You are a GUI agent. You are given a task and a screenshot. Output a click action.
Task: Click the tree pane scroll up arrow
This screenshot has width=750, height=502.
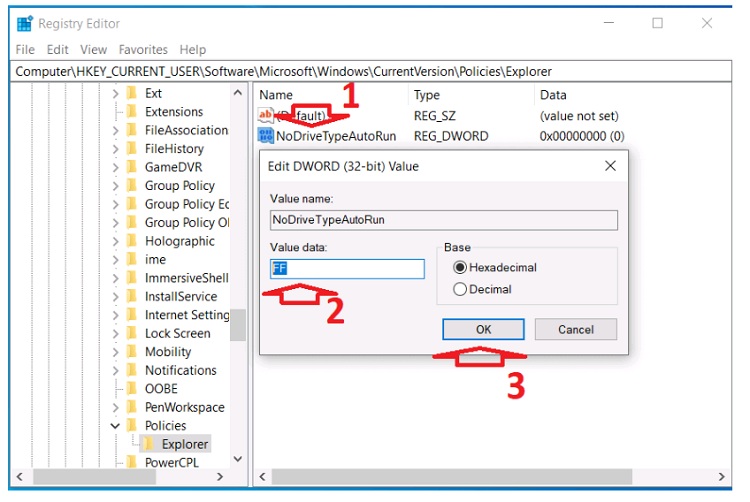pos(238,92)
